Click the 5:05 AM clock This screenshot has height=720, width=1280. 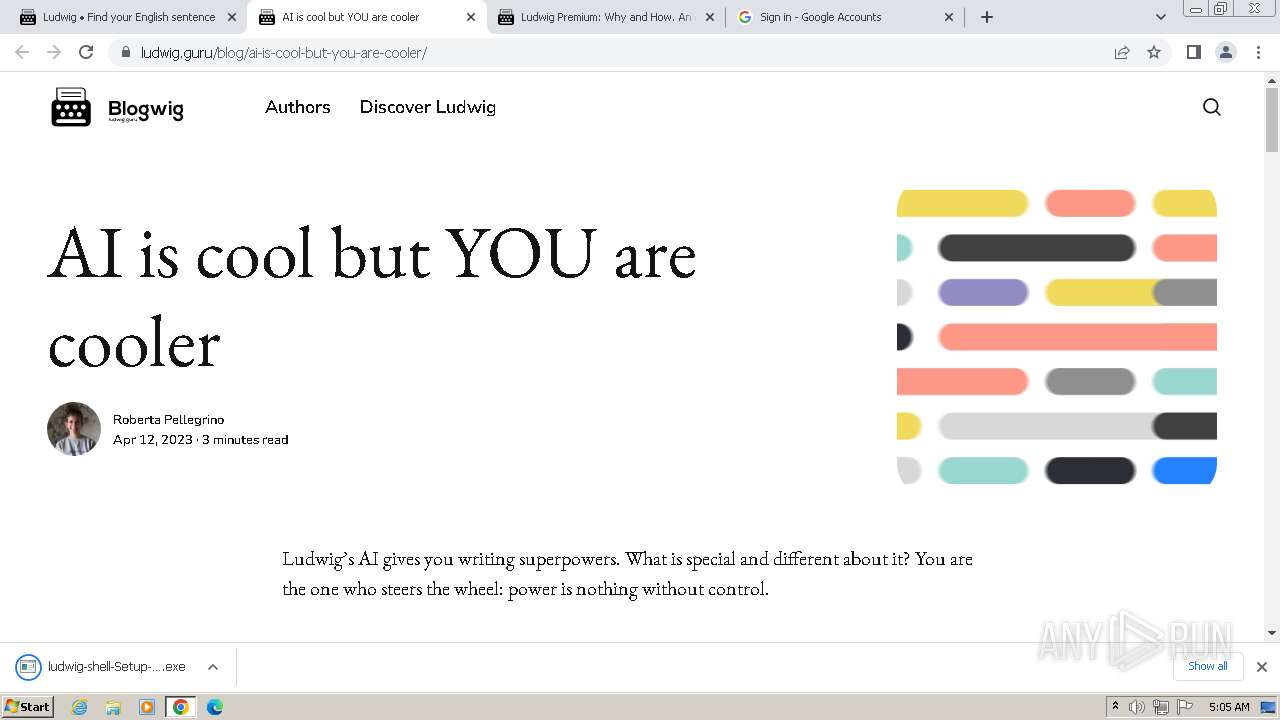[x=1229, y=707]
